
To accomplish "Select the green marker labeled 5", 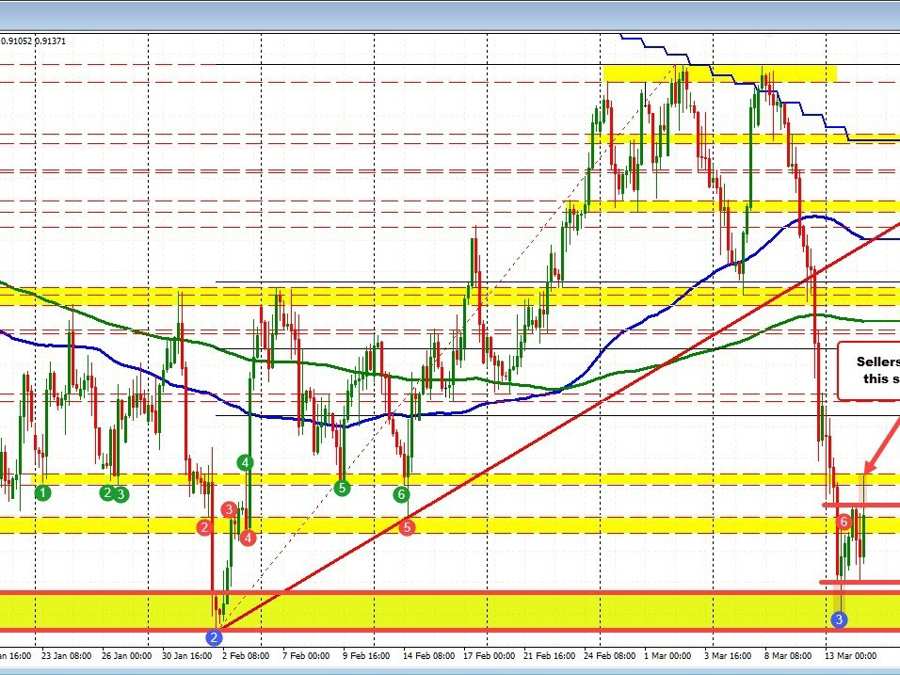I will [341, 487].
